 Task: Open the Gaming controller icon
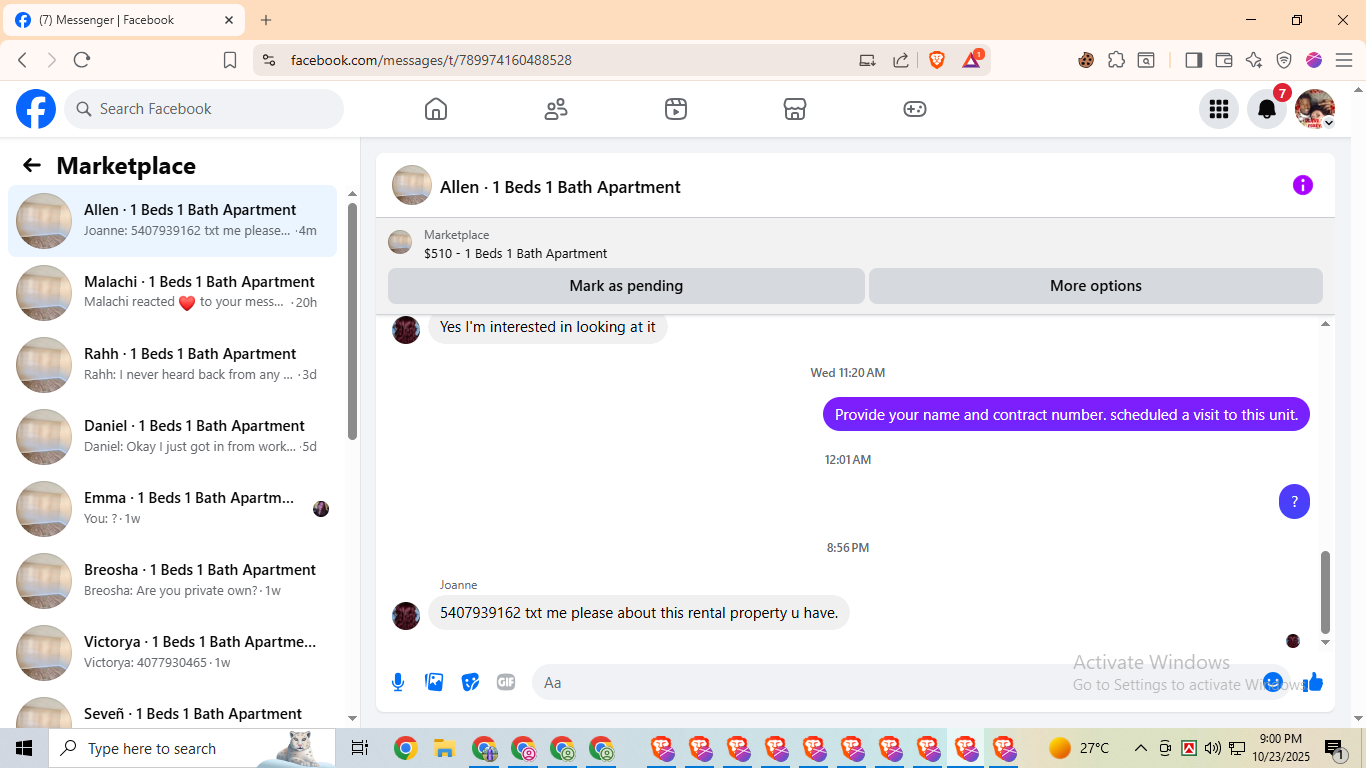[915, 109]
